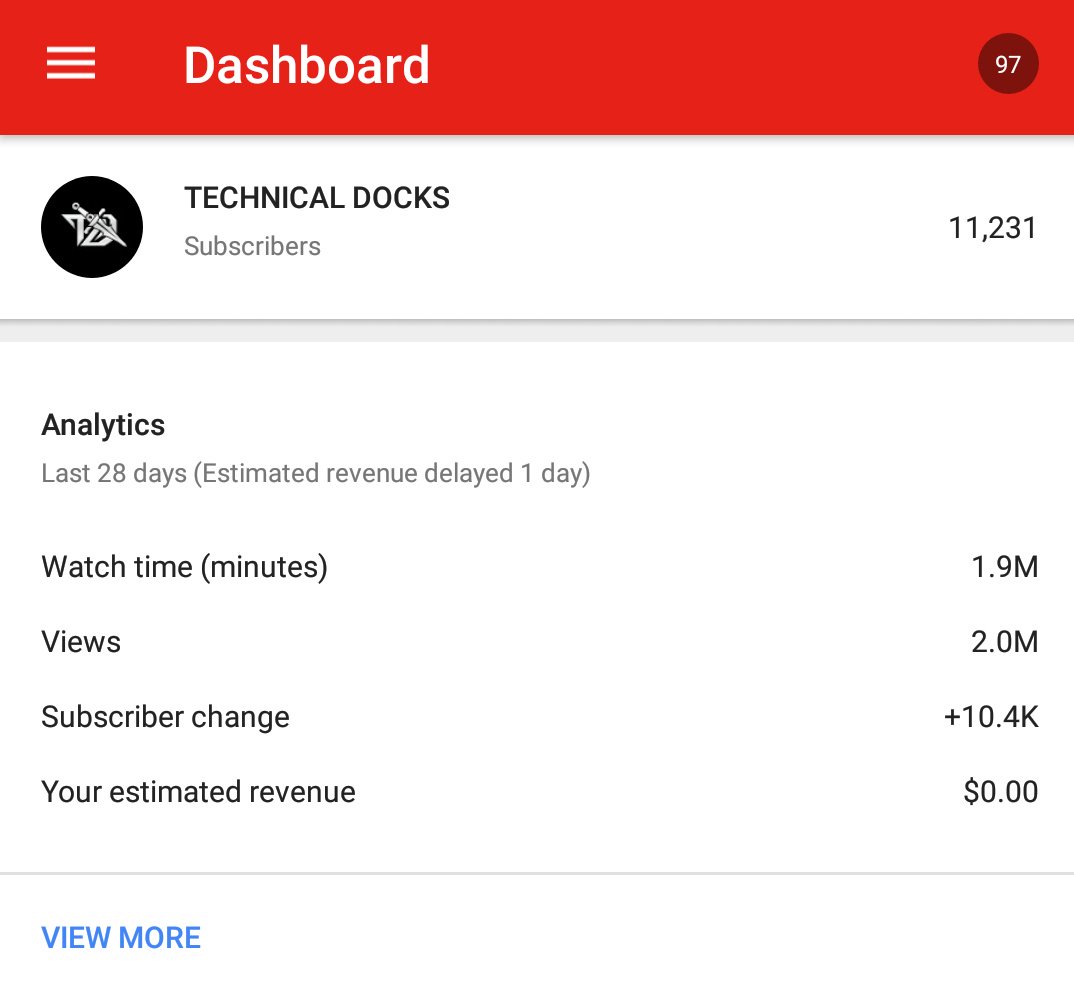This screenshot has height=1005, width=1074.
Task: Open the 97 notifications badge
Action: tap(1008, 64)
